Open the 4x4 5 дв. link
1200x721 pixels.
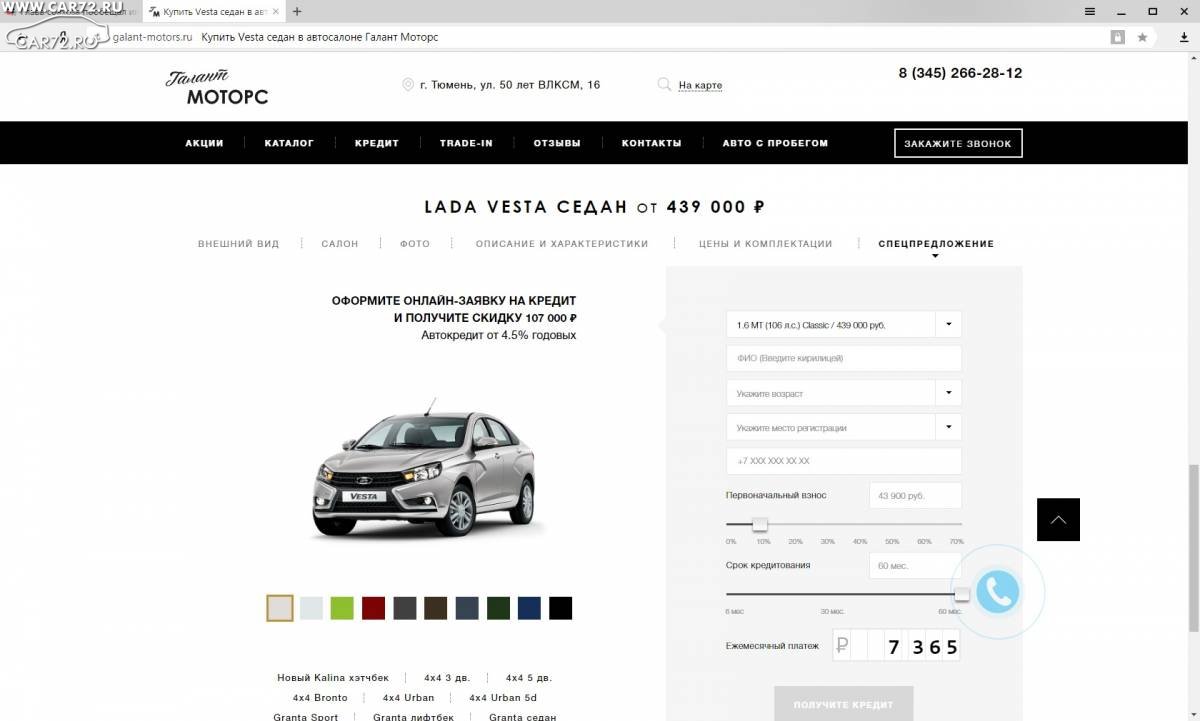(529, 678)
